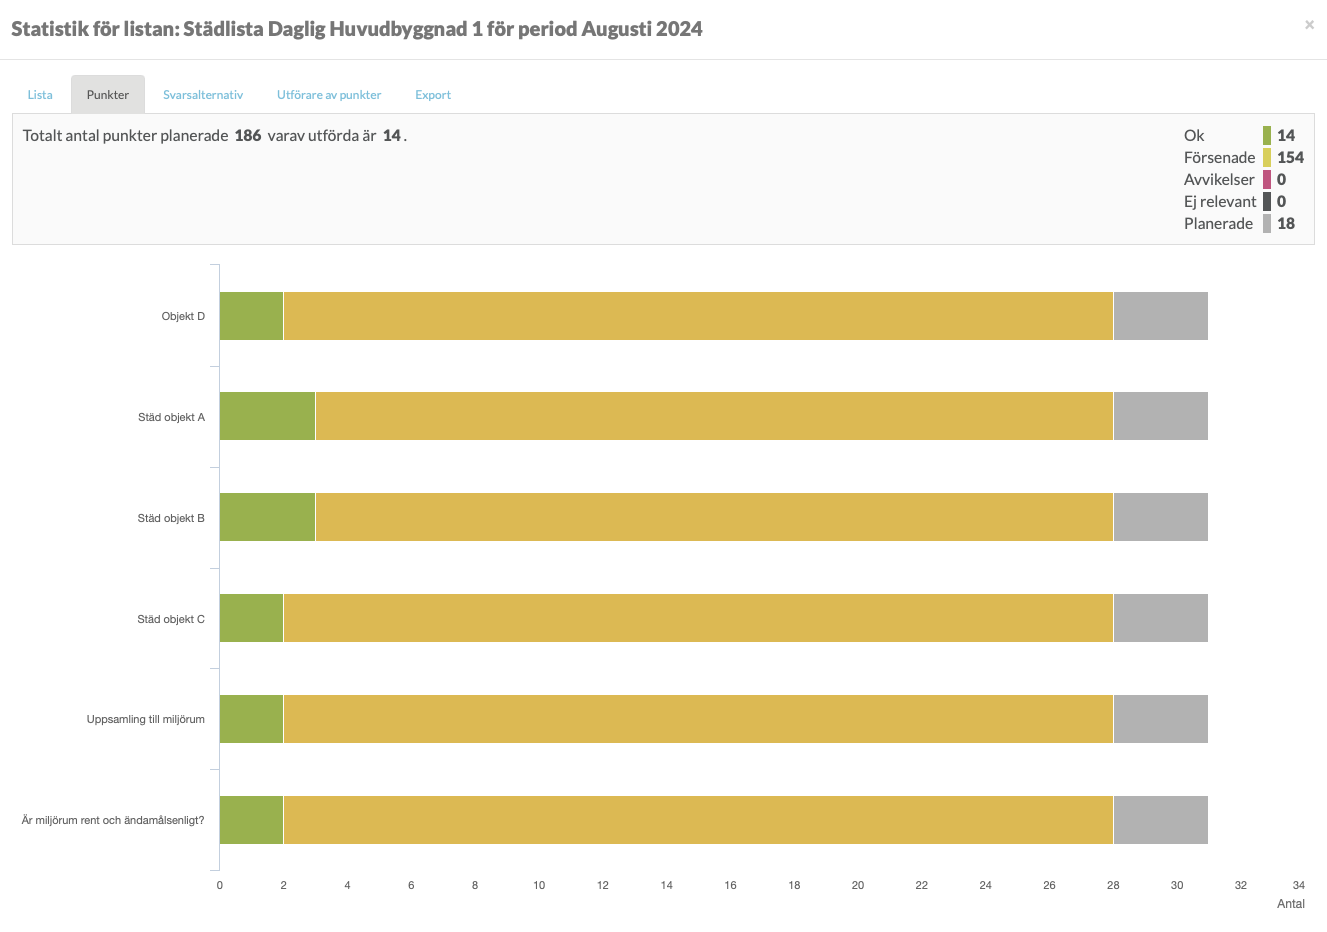Click the yellow Försenade legend swatch
This screenshot has width=1327, height=932.
pos(1267,158)
